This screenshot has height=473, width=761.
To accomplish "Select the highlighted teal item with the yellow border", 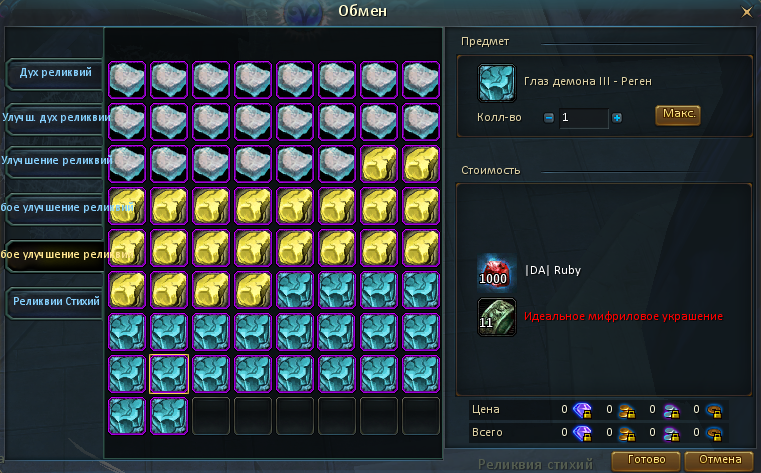I will 168,374.
